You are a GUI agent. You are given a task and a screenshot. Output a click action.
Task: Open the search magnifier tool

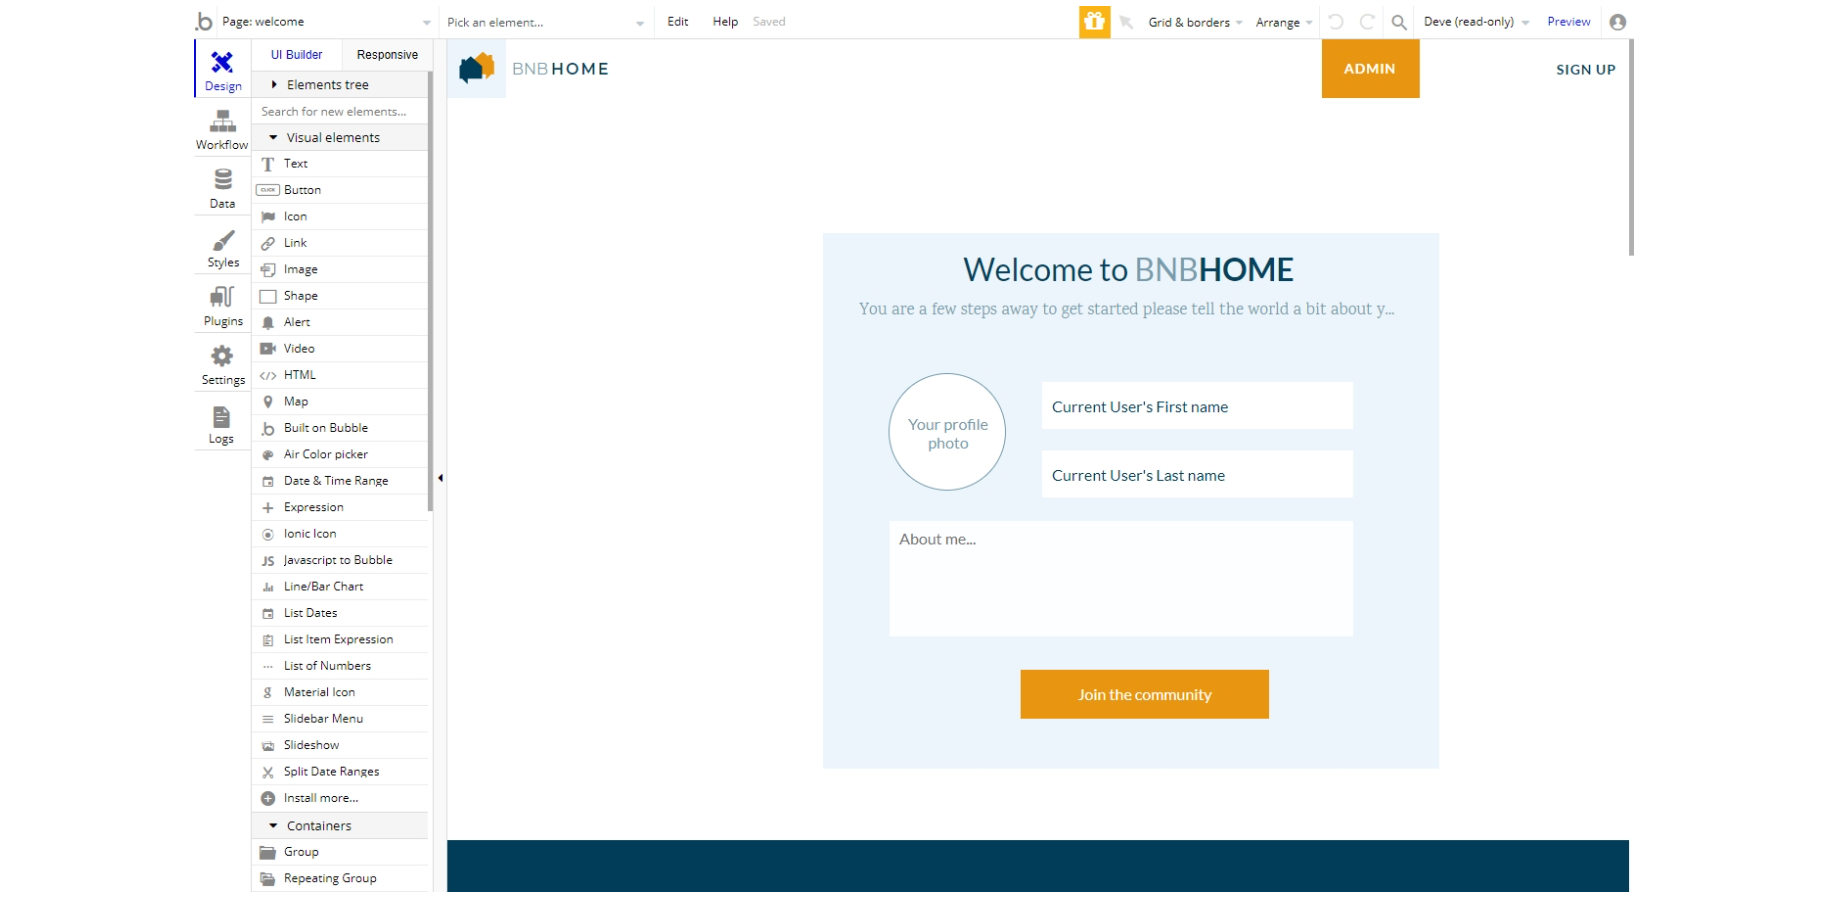click(x=1399, y=22)
